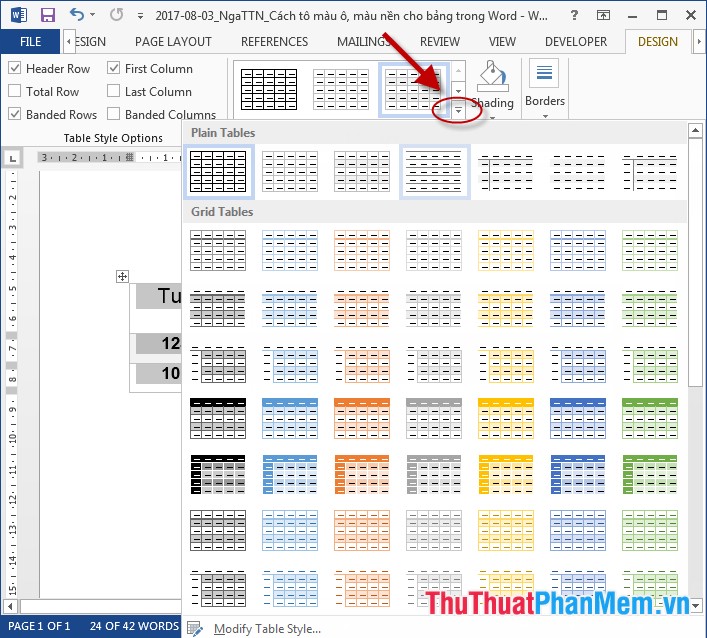Pick green Grid Table 5 Dark style
The width and height of the screenshot is (707, 638).
pyautogui.click(x=650, y=474)
